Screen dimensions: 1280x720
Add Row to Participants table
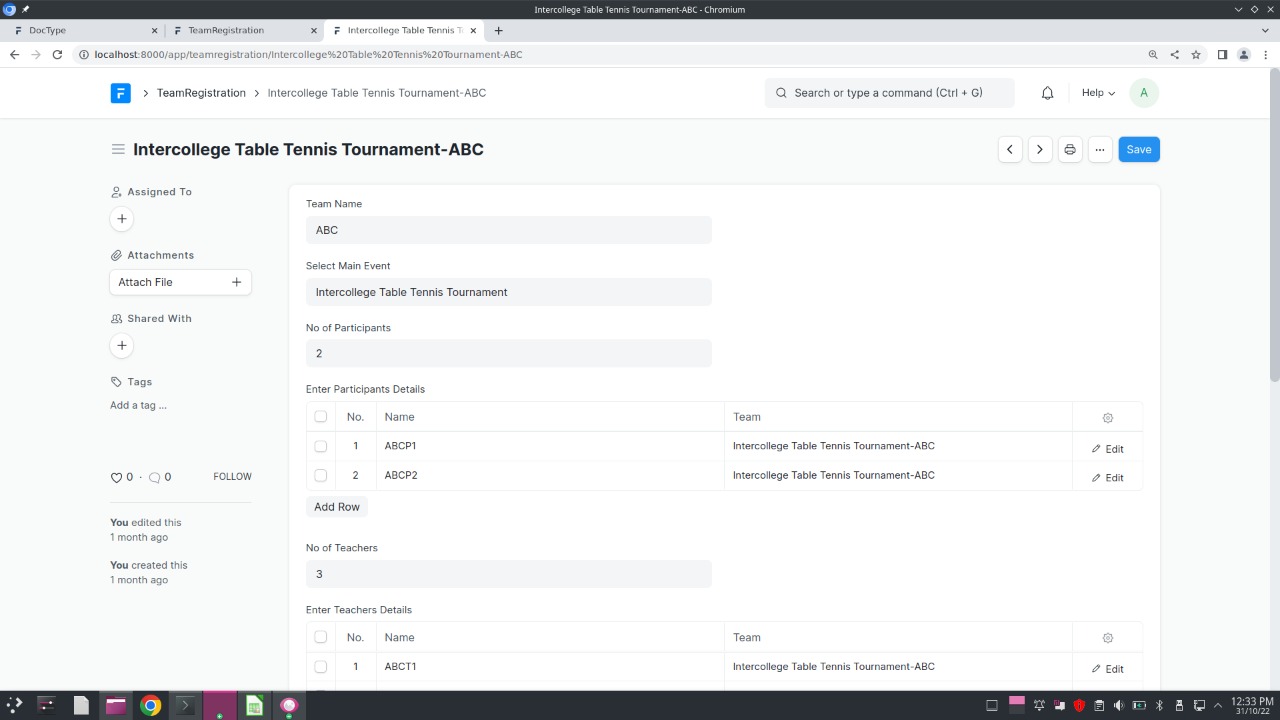(x=337, y=507)
